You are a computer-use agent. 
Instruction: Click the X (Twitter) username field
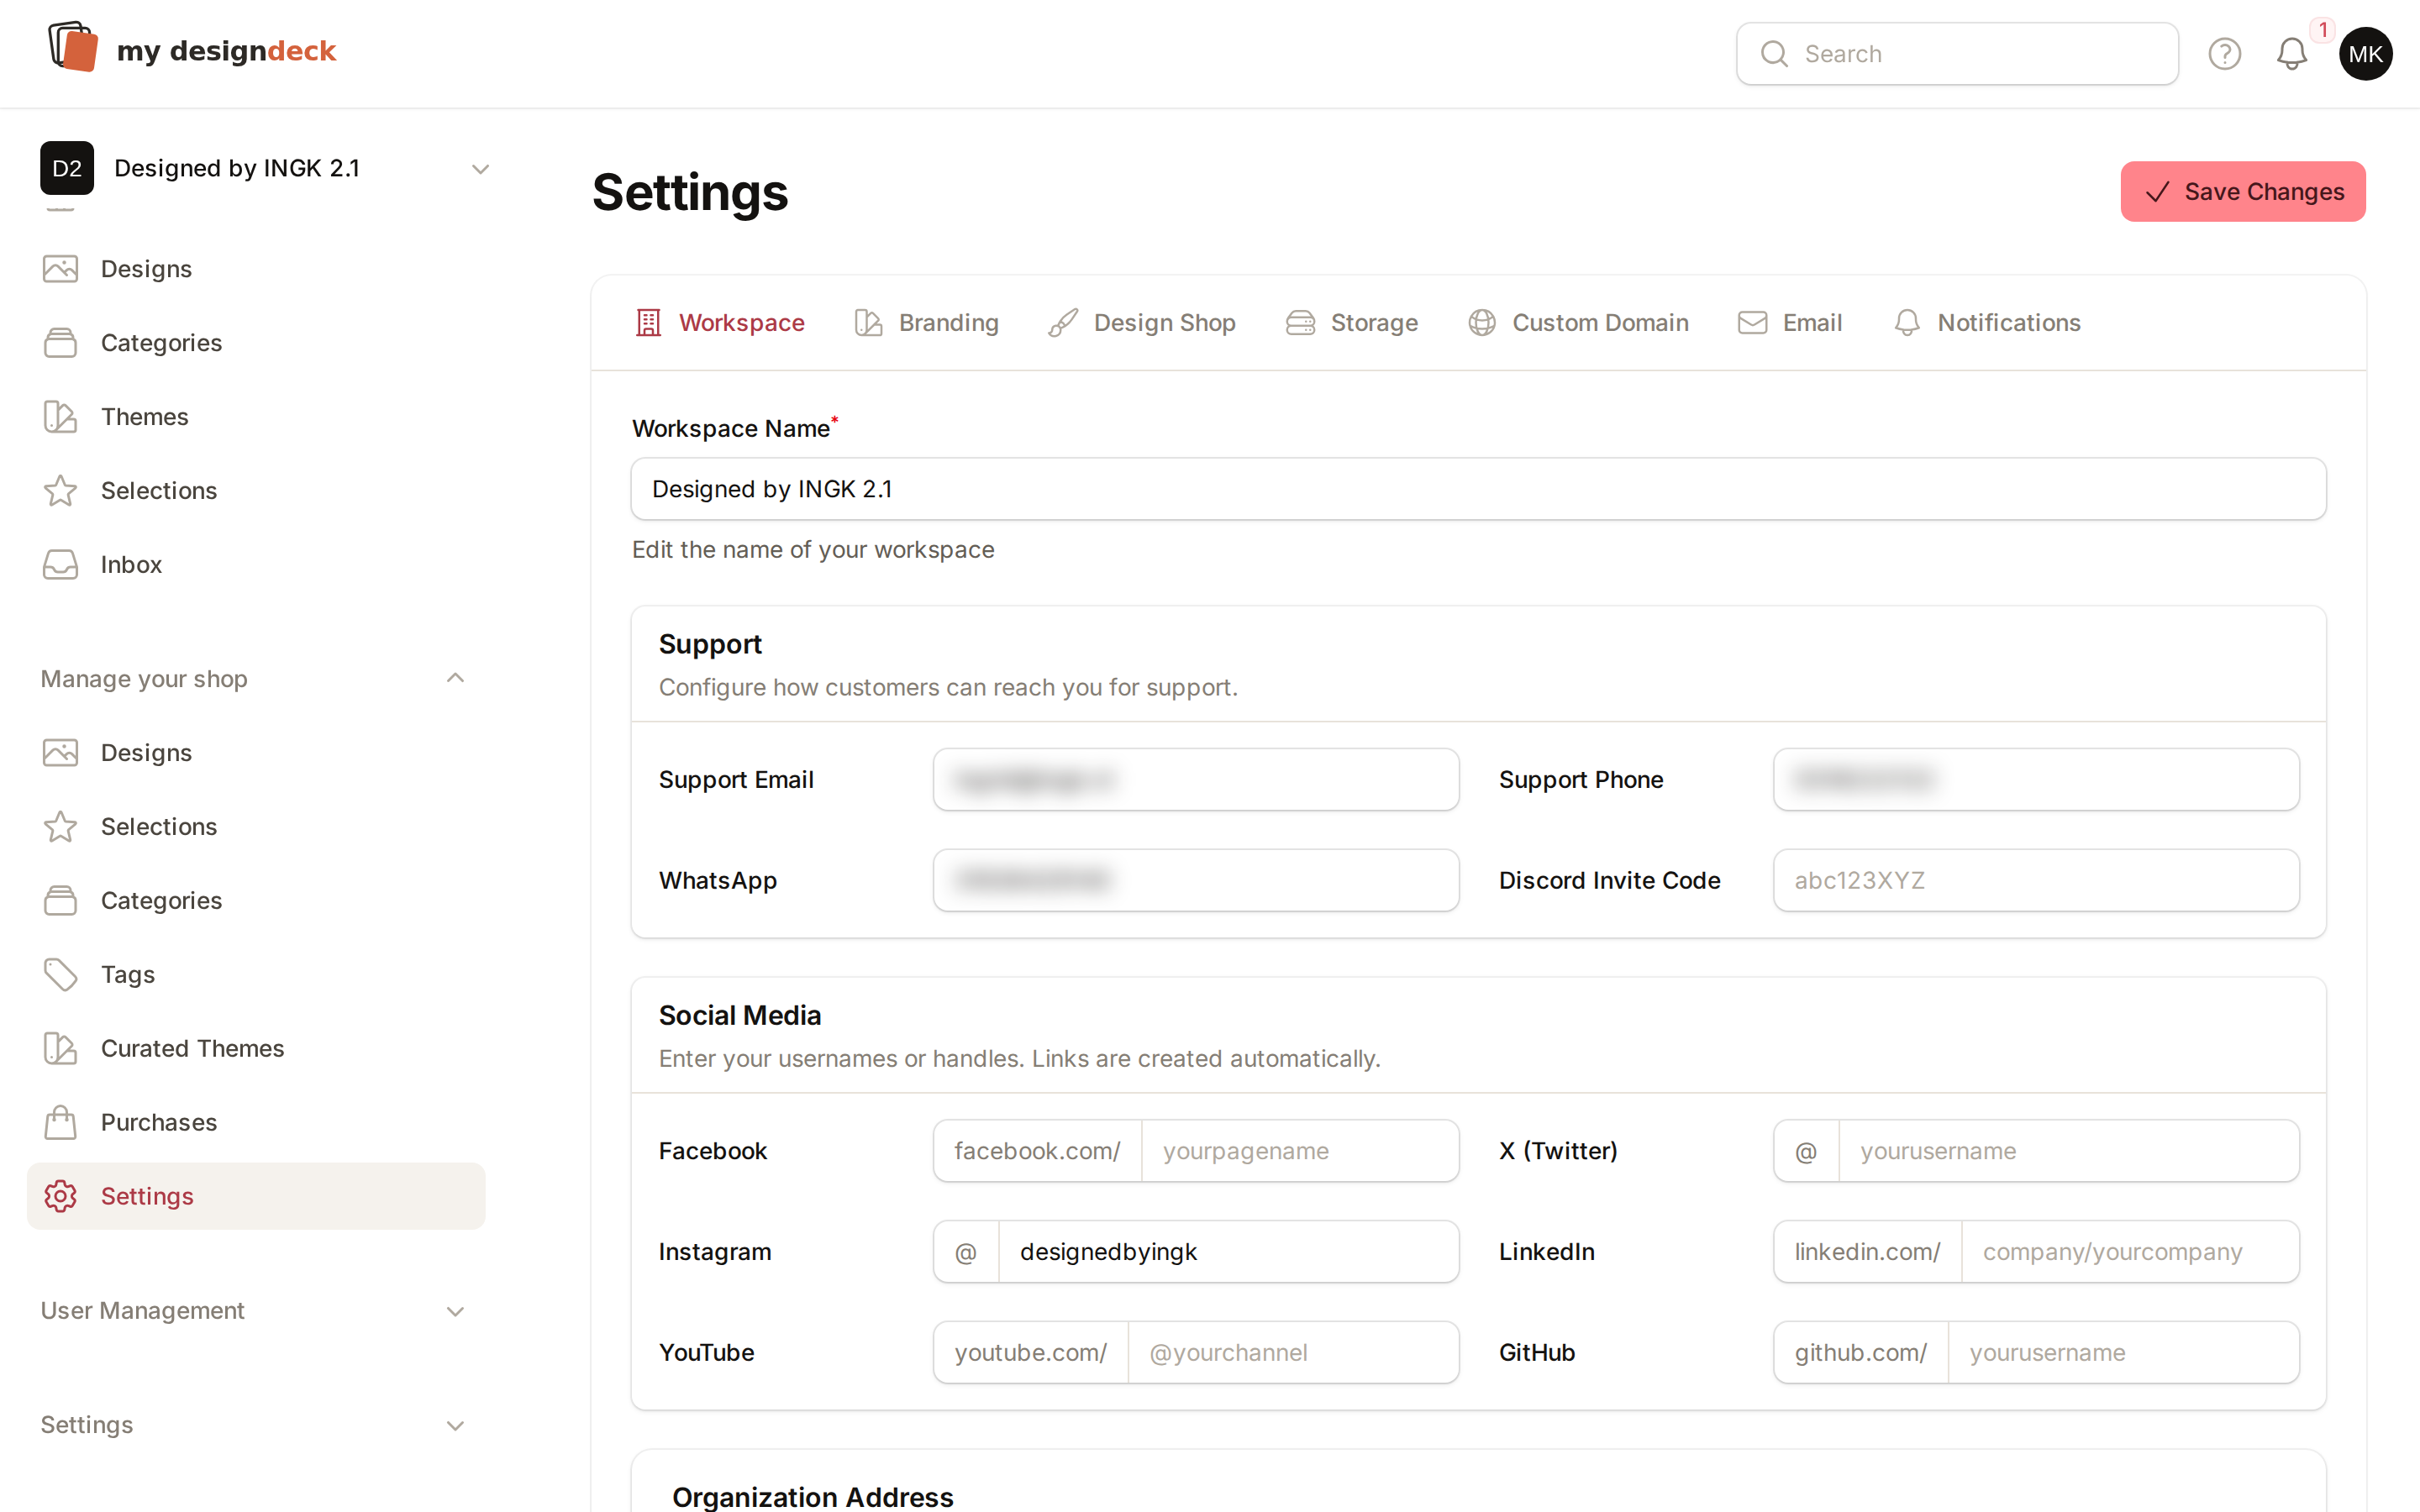point(2068,1151)
